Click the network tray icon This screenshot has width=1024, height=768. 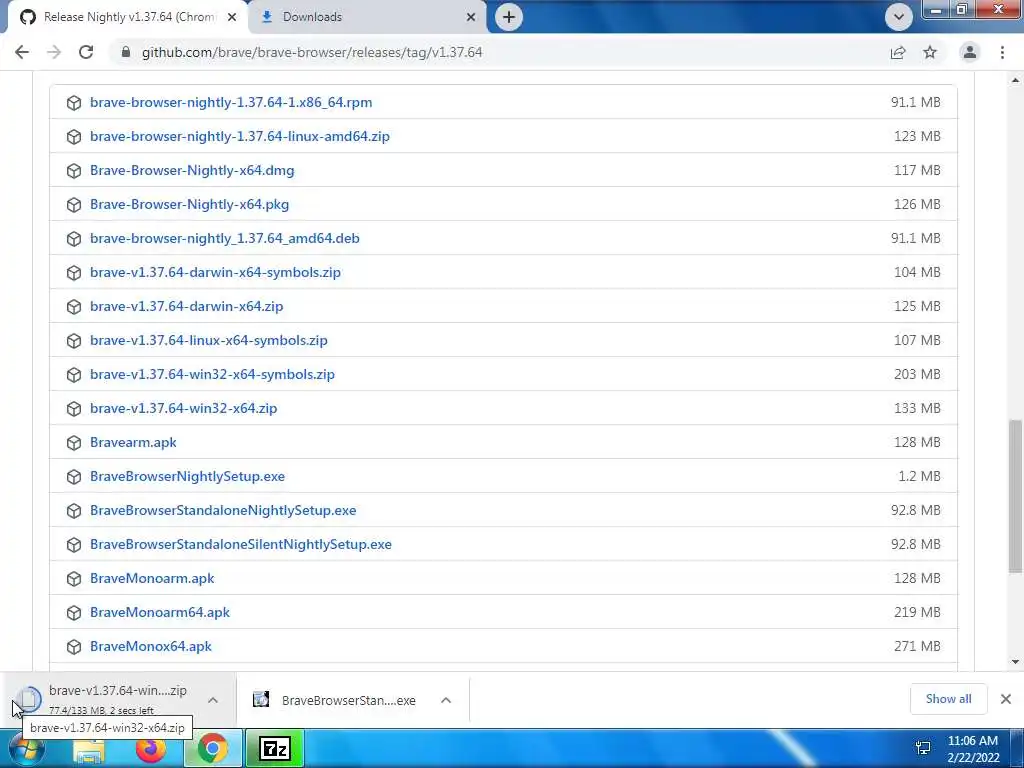[x=923, y=748]
